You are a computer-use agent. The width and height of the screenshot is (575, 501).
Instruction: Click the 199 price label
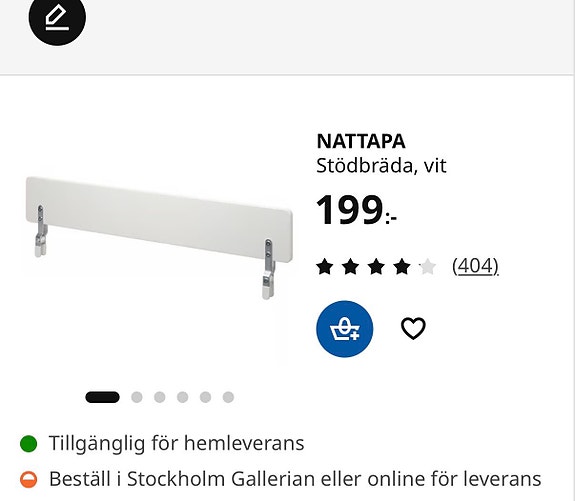click(356, 211)
